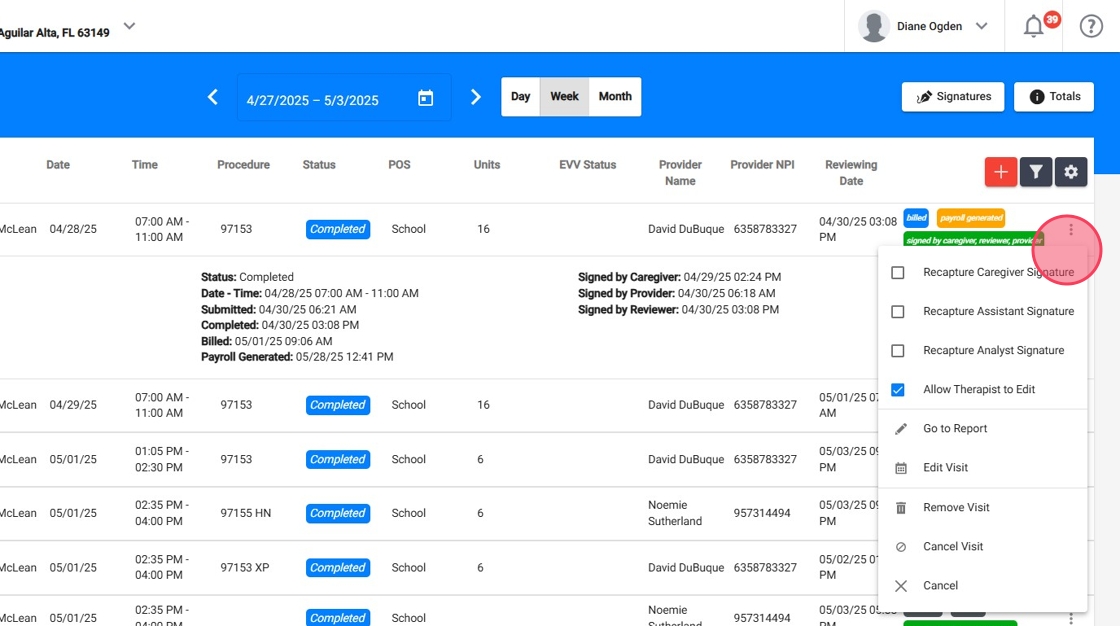Viewport: 1120px width, 626px height.
Task: Click the notifications bell icon
Action: pos(1034,27)
